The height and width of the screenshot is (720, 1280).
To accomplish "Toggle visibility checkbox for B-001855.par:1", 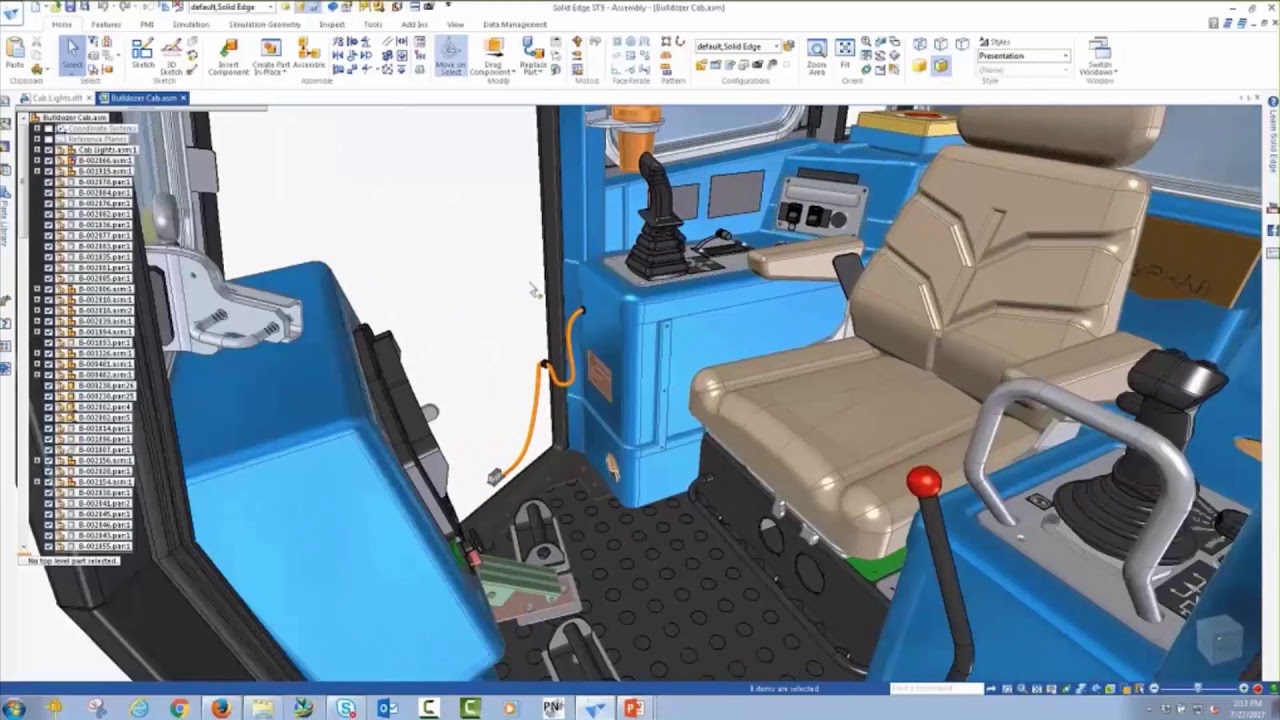I will click(x=48, y=546).
